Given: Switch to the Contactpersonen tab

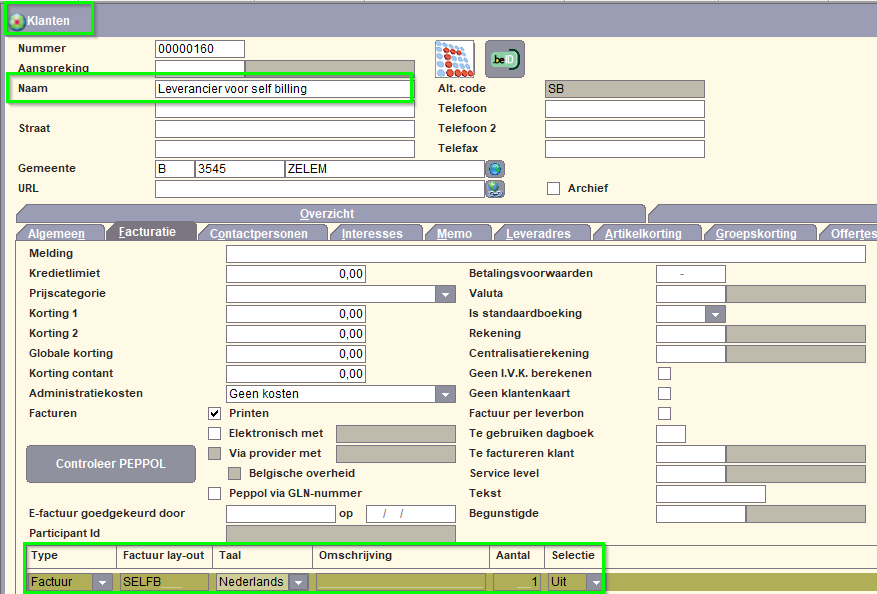Looking at the screenshot, I should [266, 233].
